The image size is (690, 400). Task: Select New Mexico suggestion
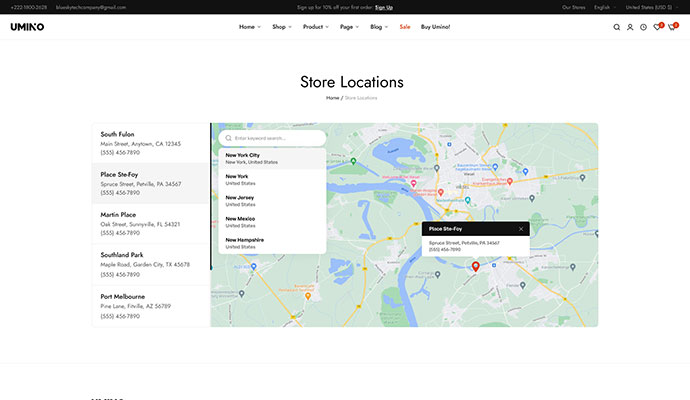(272, 222)
